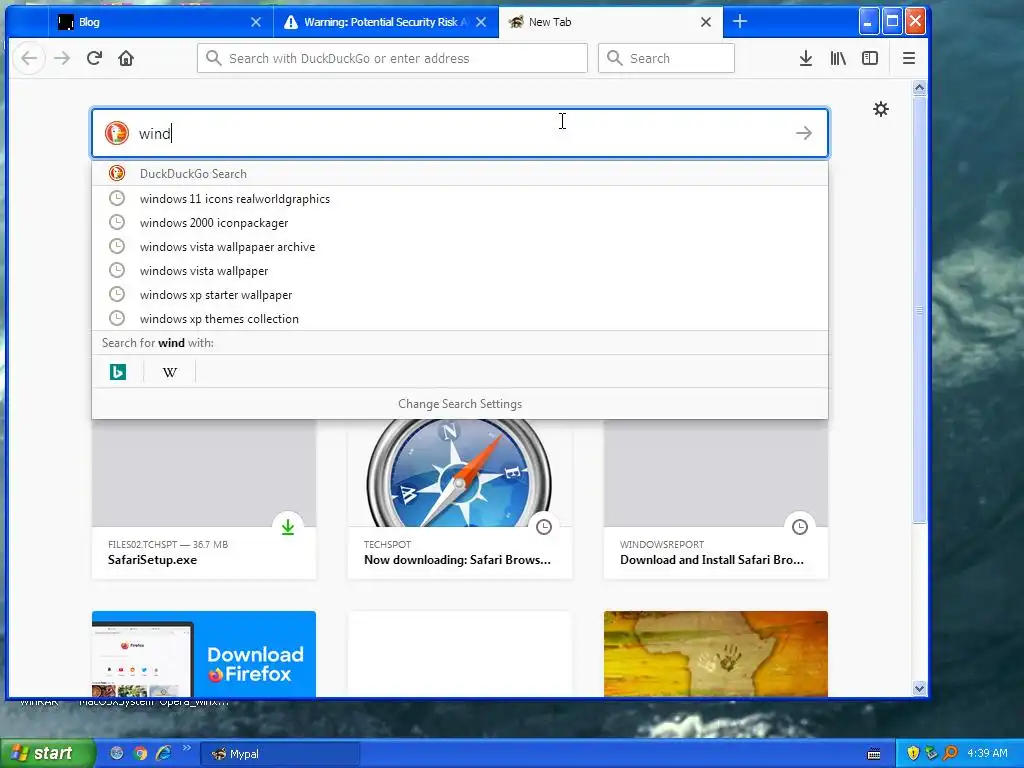
Task: Click the page scrollbar down arrow
Action: click(920, 688)
